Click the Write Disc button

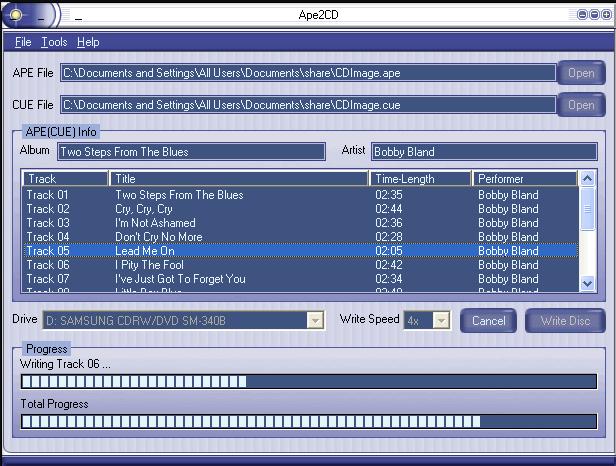(565, 321)
